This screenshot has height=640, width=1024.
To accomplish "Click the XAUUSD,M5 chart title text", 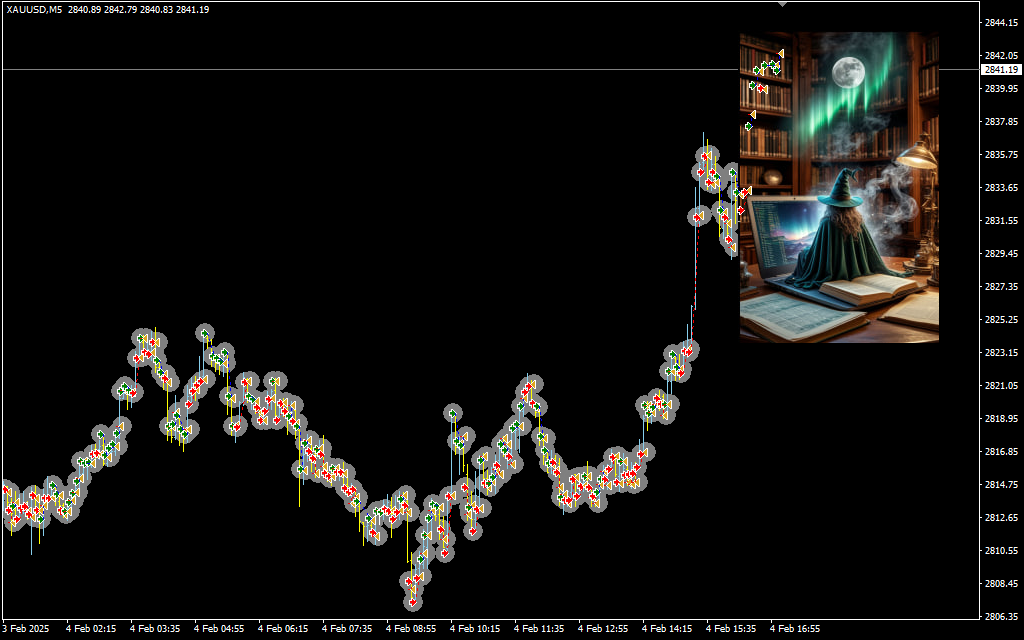I will click(x=34, y=10).
